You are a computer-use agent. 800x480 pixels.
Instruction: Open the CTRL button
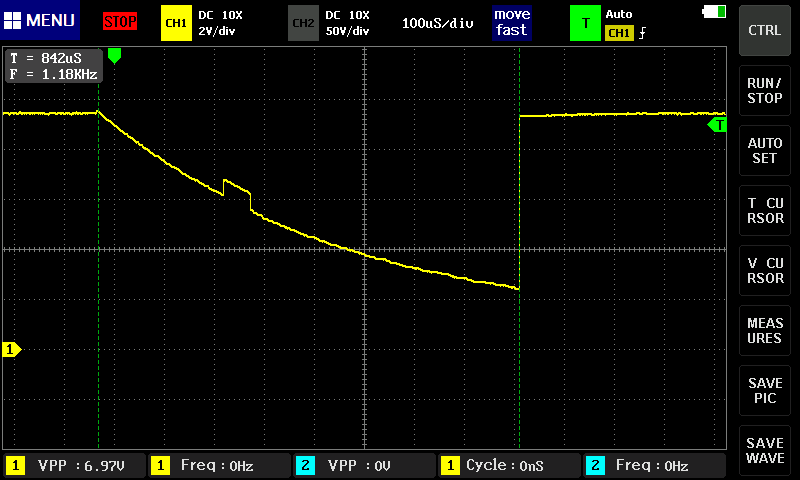click(x=764, y=31)
